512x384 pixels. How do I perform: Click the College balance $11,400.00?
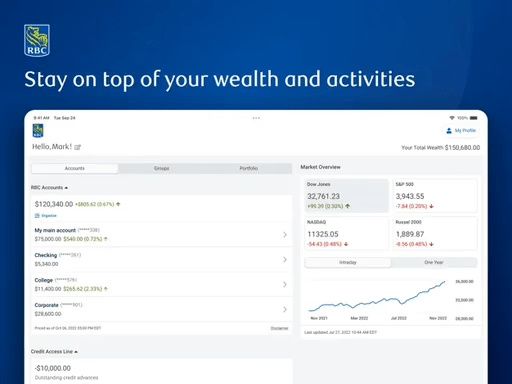click(48, 289)
